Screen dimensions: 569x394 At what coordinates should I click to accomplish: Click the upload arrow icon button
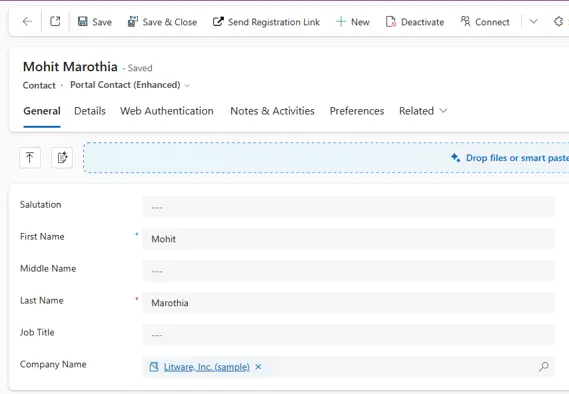point(30,158)
